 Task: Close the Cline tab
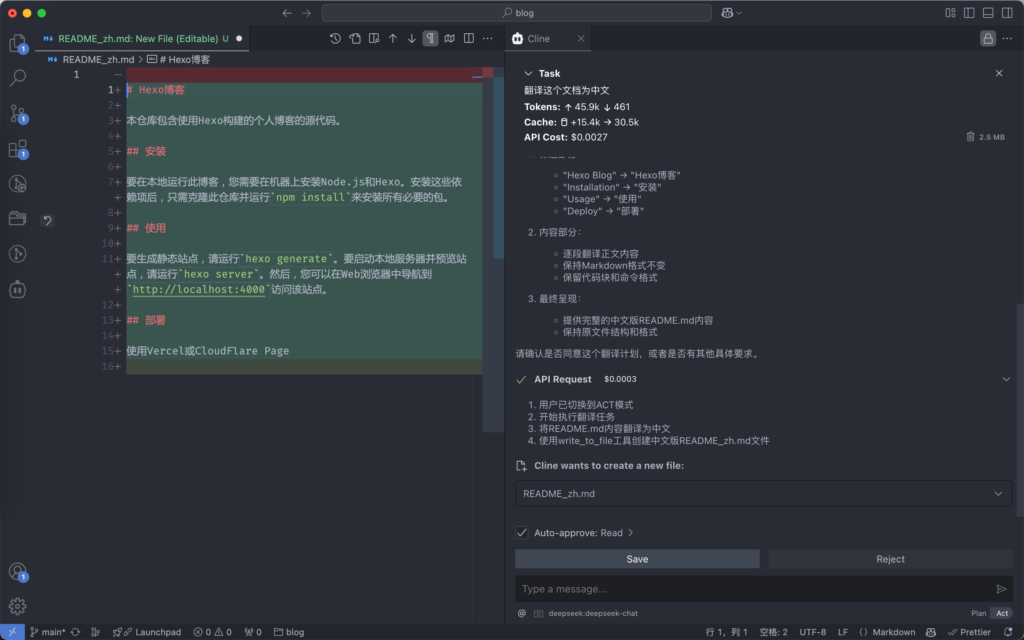coord(581,39)
